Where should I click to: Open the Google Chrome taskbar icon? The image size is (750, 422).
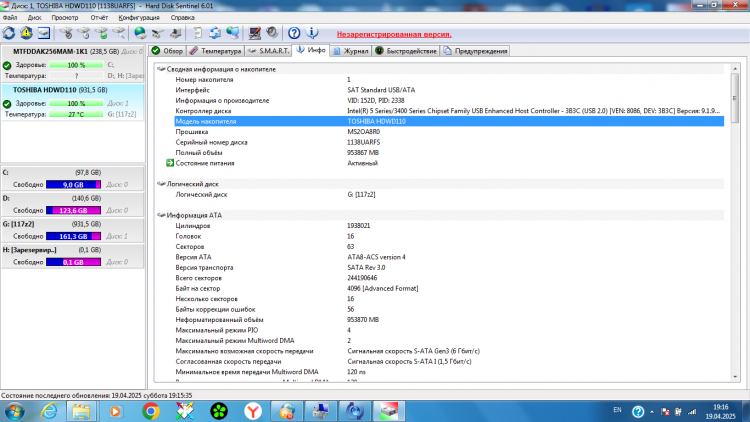[151, 411]
